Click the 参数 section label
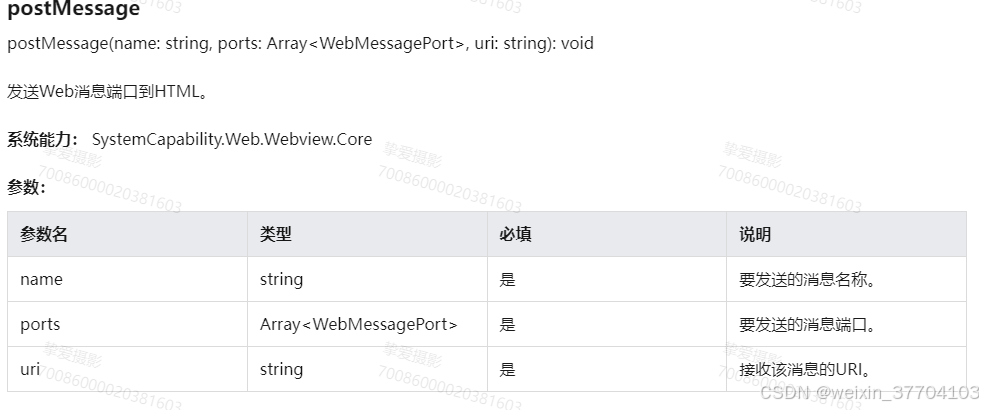This screenshot has height=410, width=983. 26,187
